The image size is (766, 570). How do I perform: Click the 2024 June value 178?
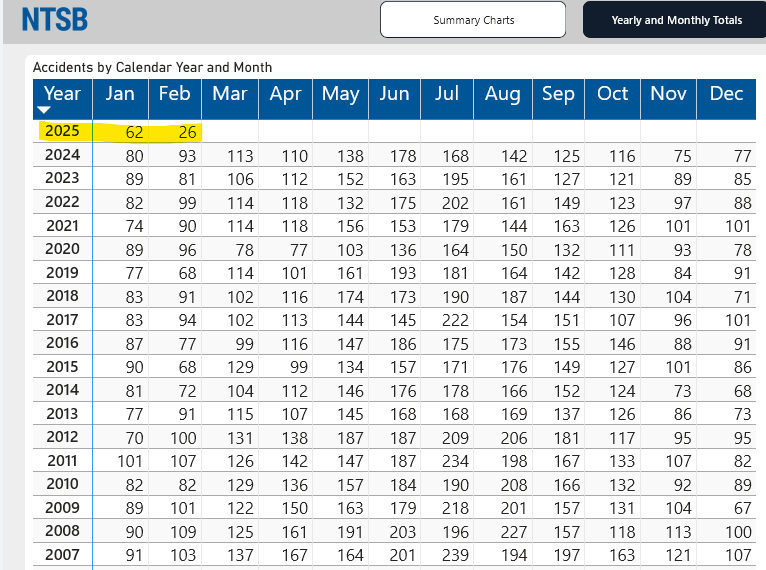[403, 156]
